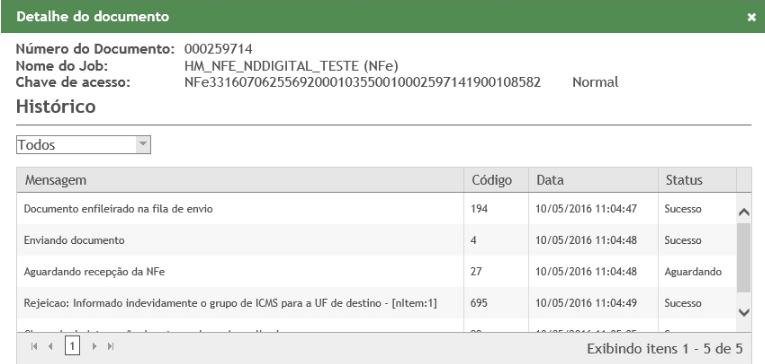
Task: Select page number 1 in pager
Action: [x=72, y=346]
